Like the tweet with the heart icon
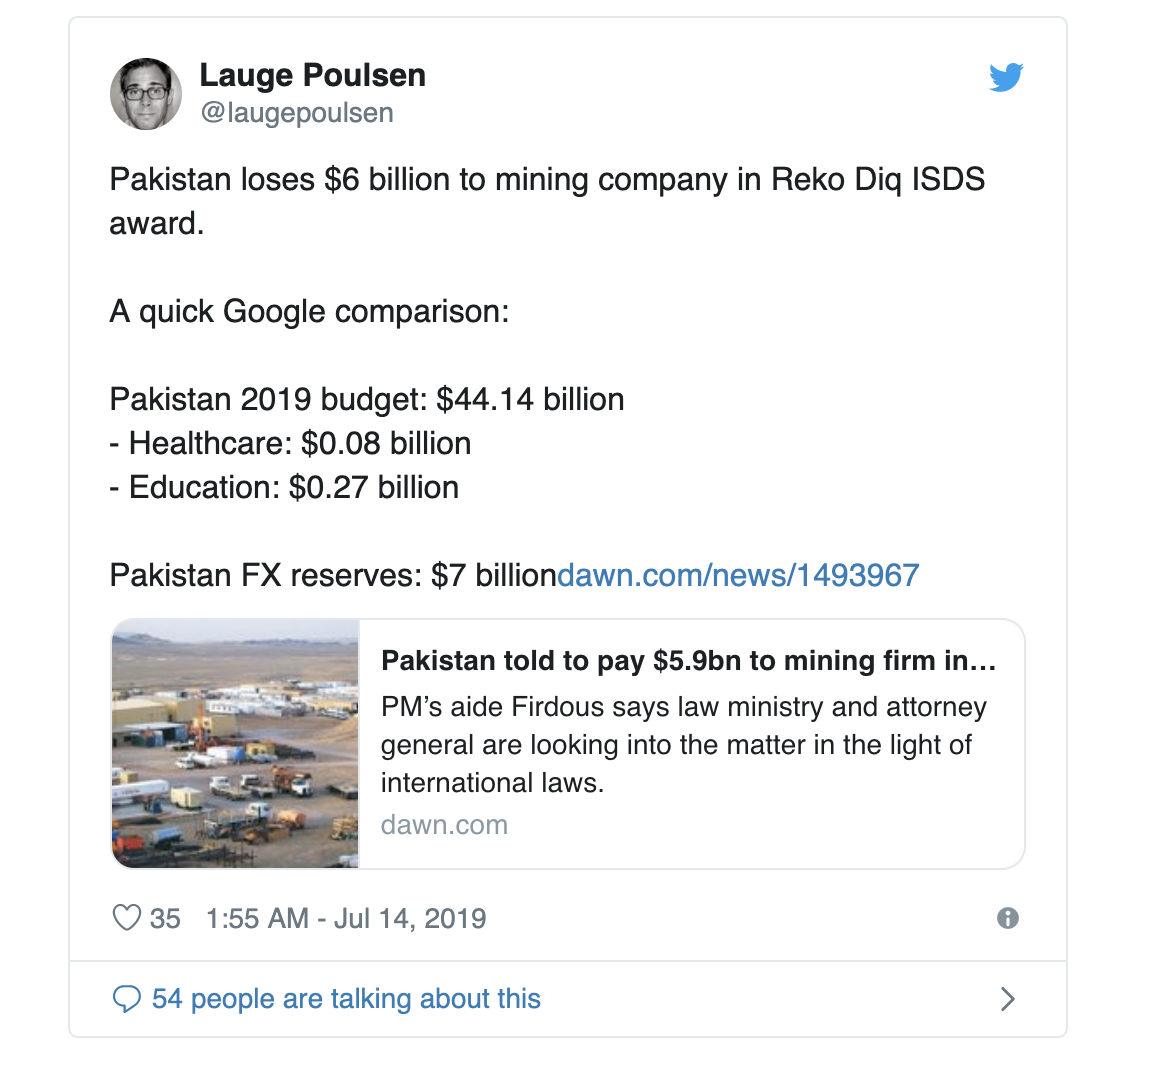The width and height of the screenshot is (1158, 1068). [127, 918]
